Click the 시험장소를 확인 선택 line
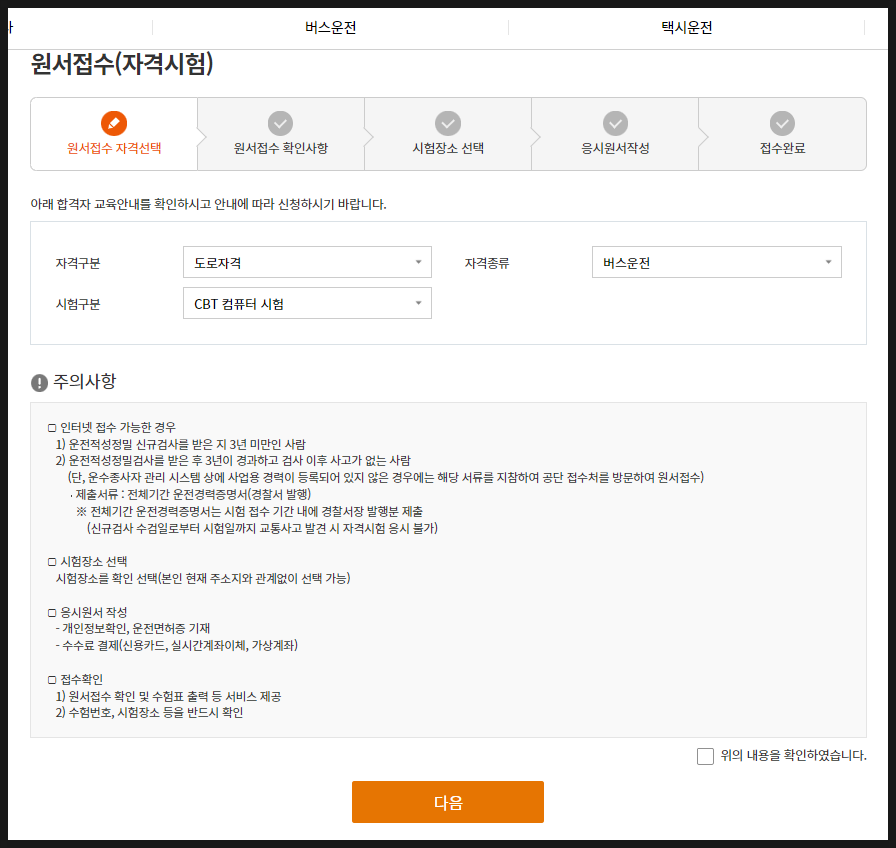896x848 pixels. point(203,579)
